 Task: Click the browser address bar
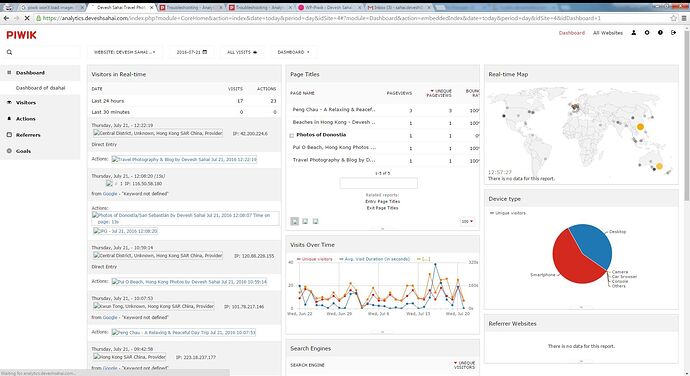352,18
